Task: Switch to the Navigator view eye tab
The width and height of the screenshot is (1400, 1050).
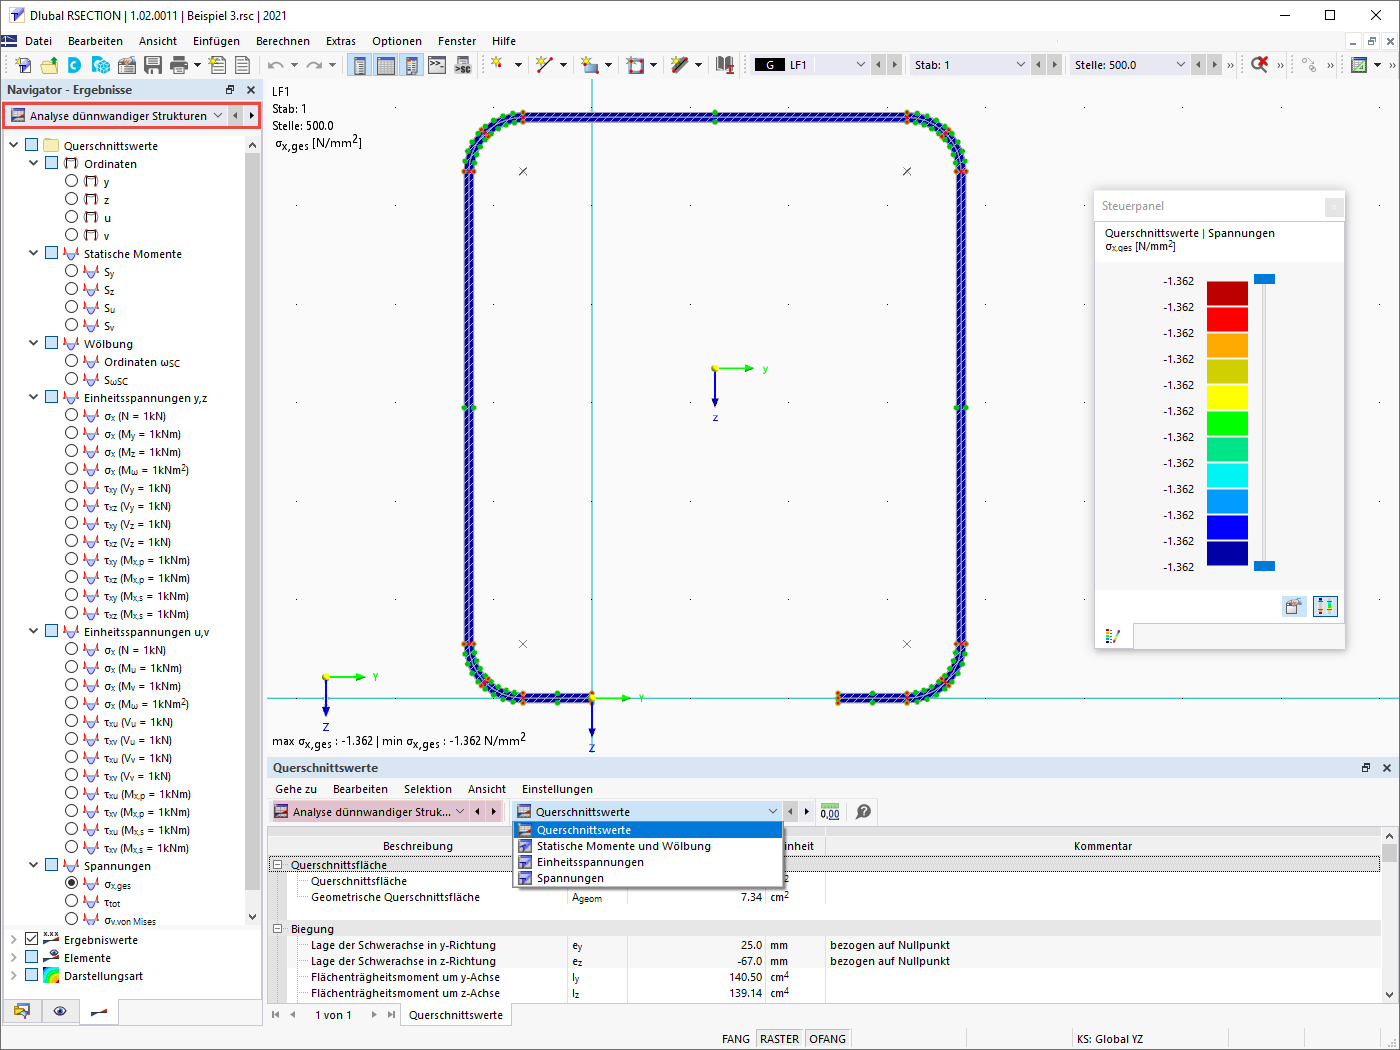Action: point(60,1011)
